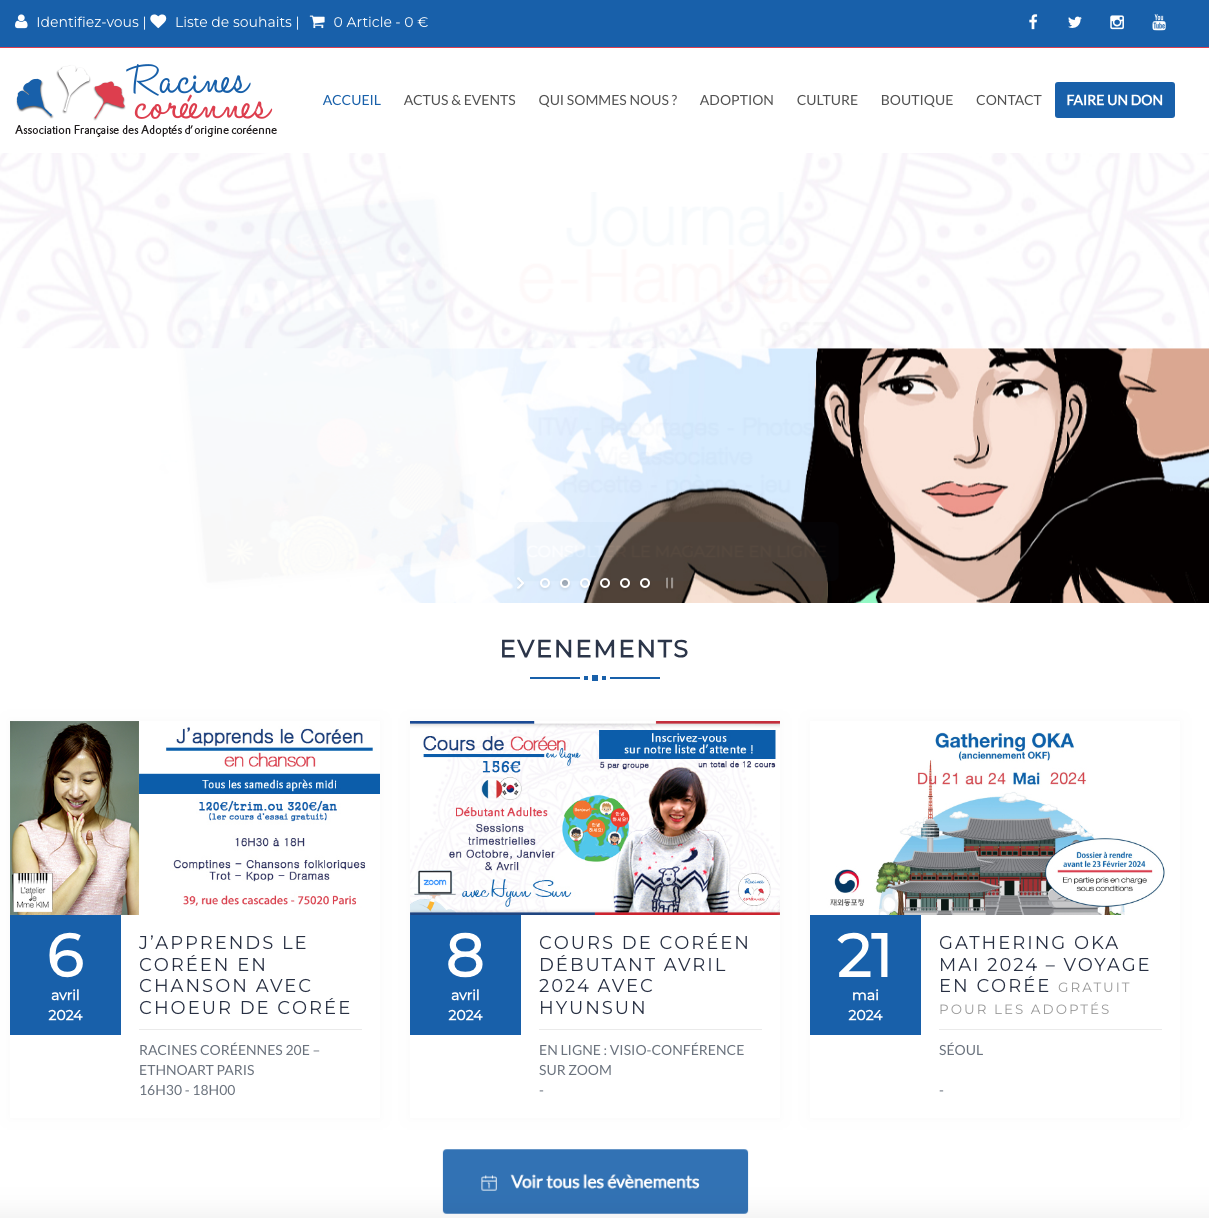The image size is (1209, 1218).
Task: Select the sixth slide dot
Action: click(645, 583)
